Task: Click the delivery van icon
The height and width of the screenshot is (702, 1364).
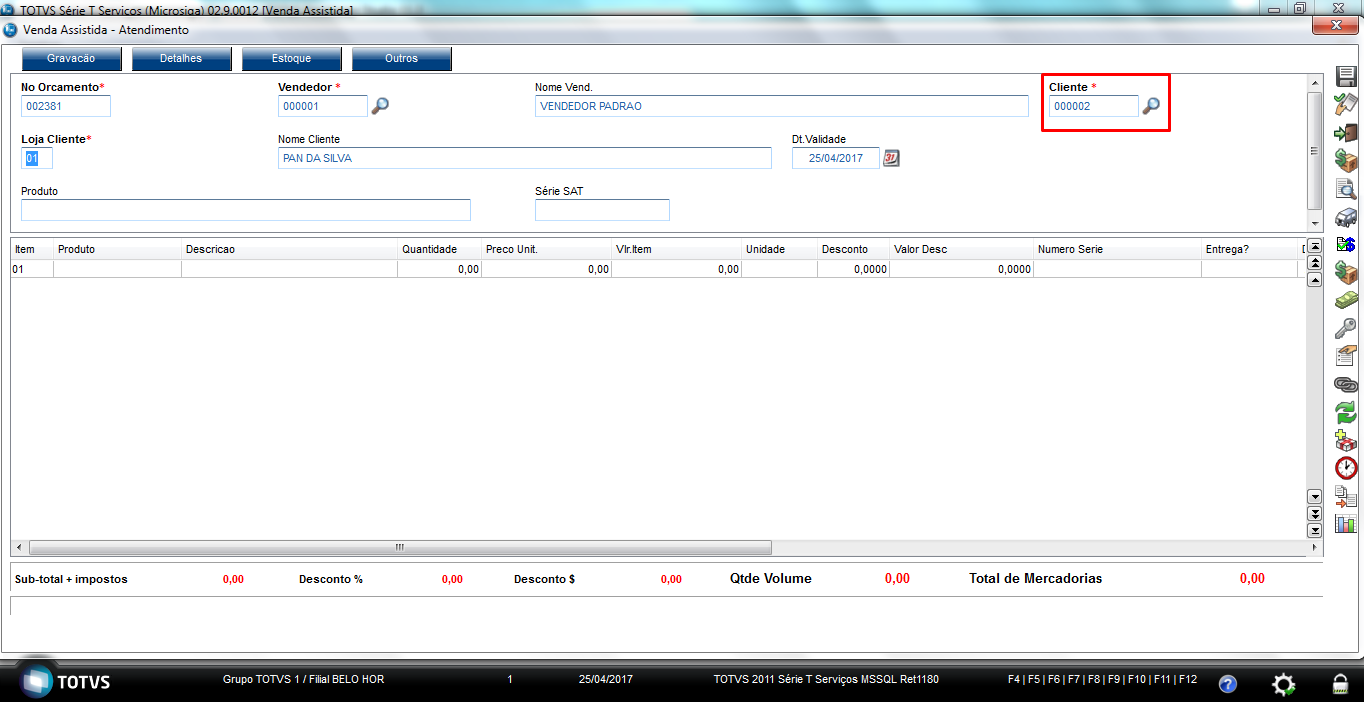Action: (1346, 217)
